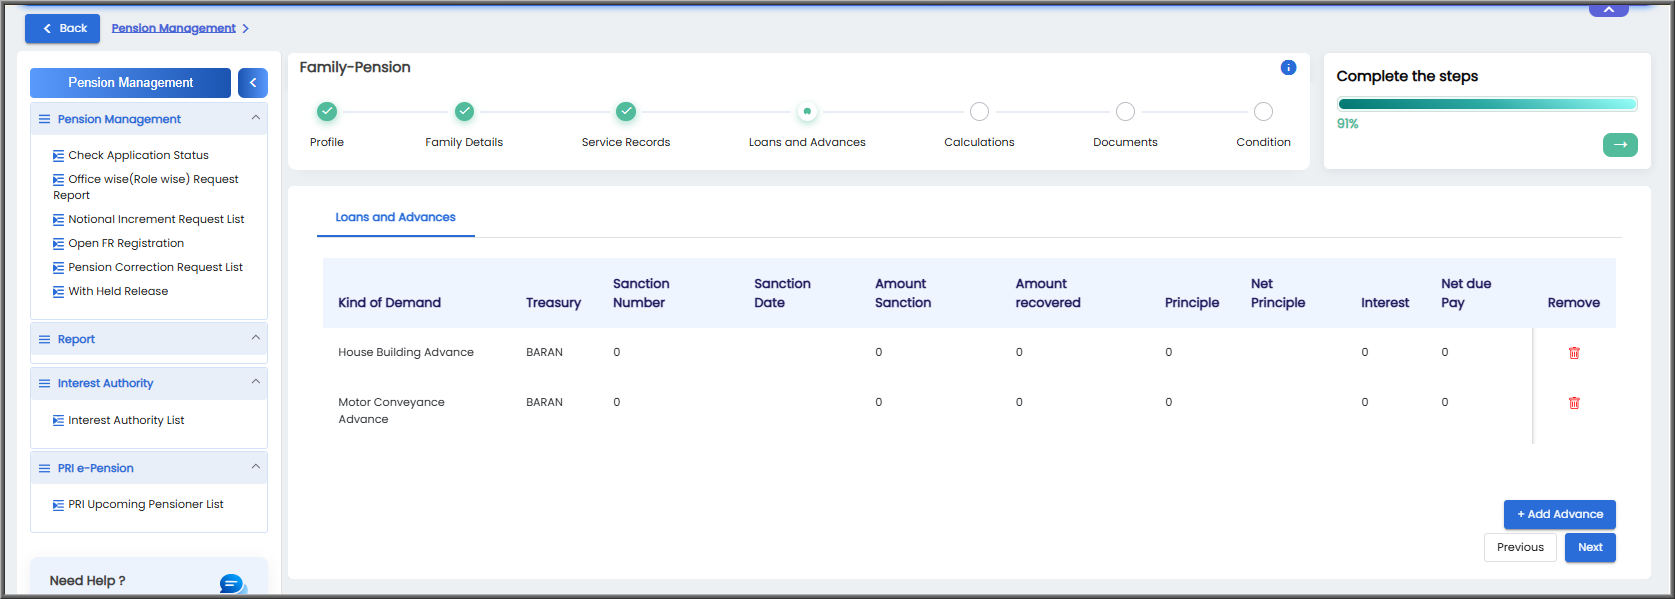Click the icon beside PRI Upcoming Pensioner List

pos(58,505)
